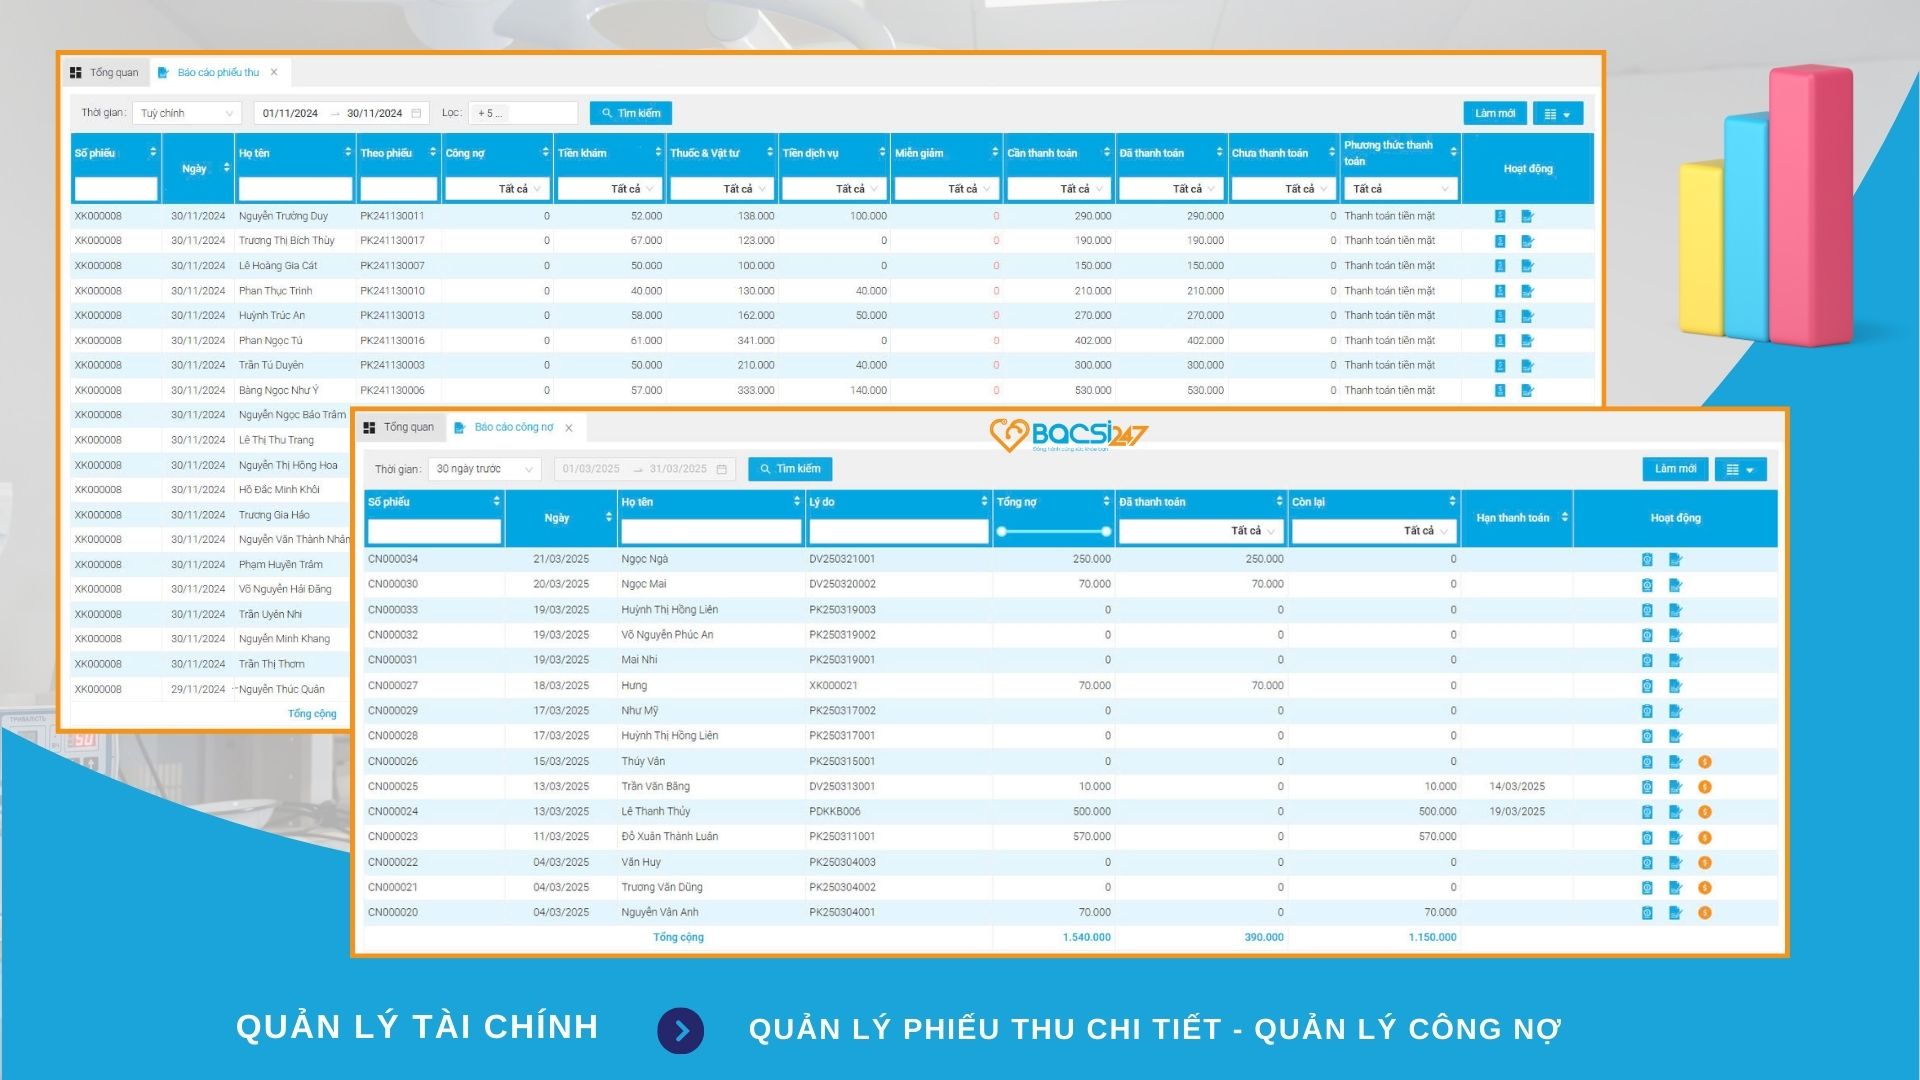Image resolution: width=1920 pixels, height=1080 pixels.
Task: Edit receipt of Nguyễn Trường Duy row
Action: (x=1527, y=216)
